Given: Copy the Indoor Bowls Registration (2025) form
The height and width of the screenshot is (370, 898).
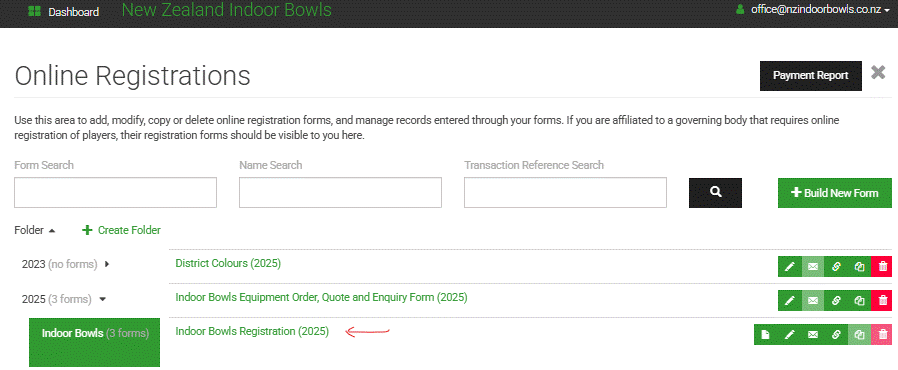Looking at the screenshot, I should pos(859,334).
